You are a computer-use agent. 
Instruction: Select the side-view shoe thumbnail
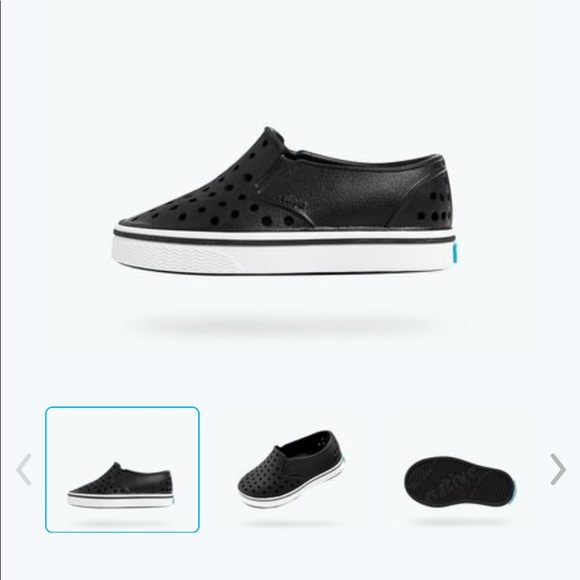(122, 469)
